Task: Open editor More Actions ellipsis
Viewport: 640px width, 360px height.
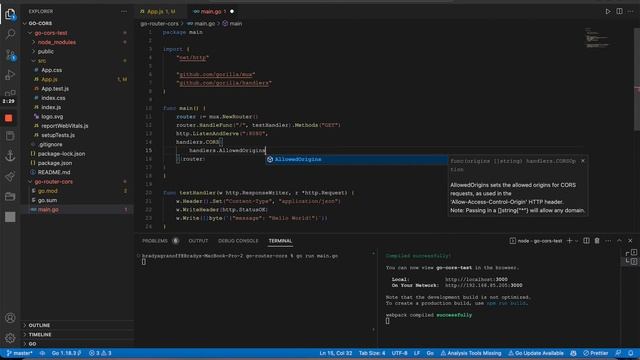Action: tap(631, 11)
